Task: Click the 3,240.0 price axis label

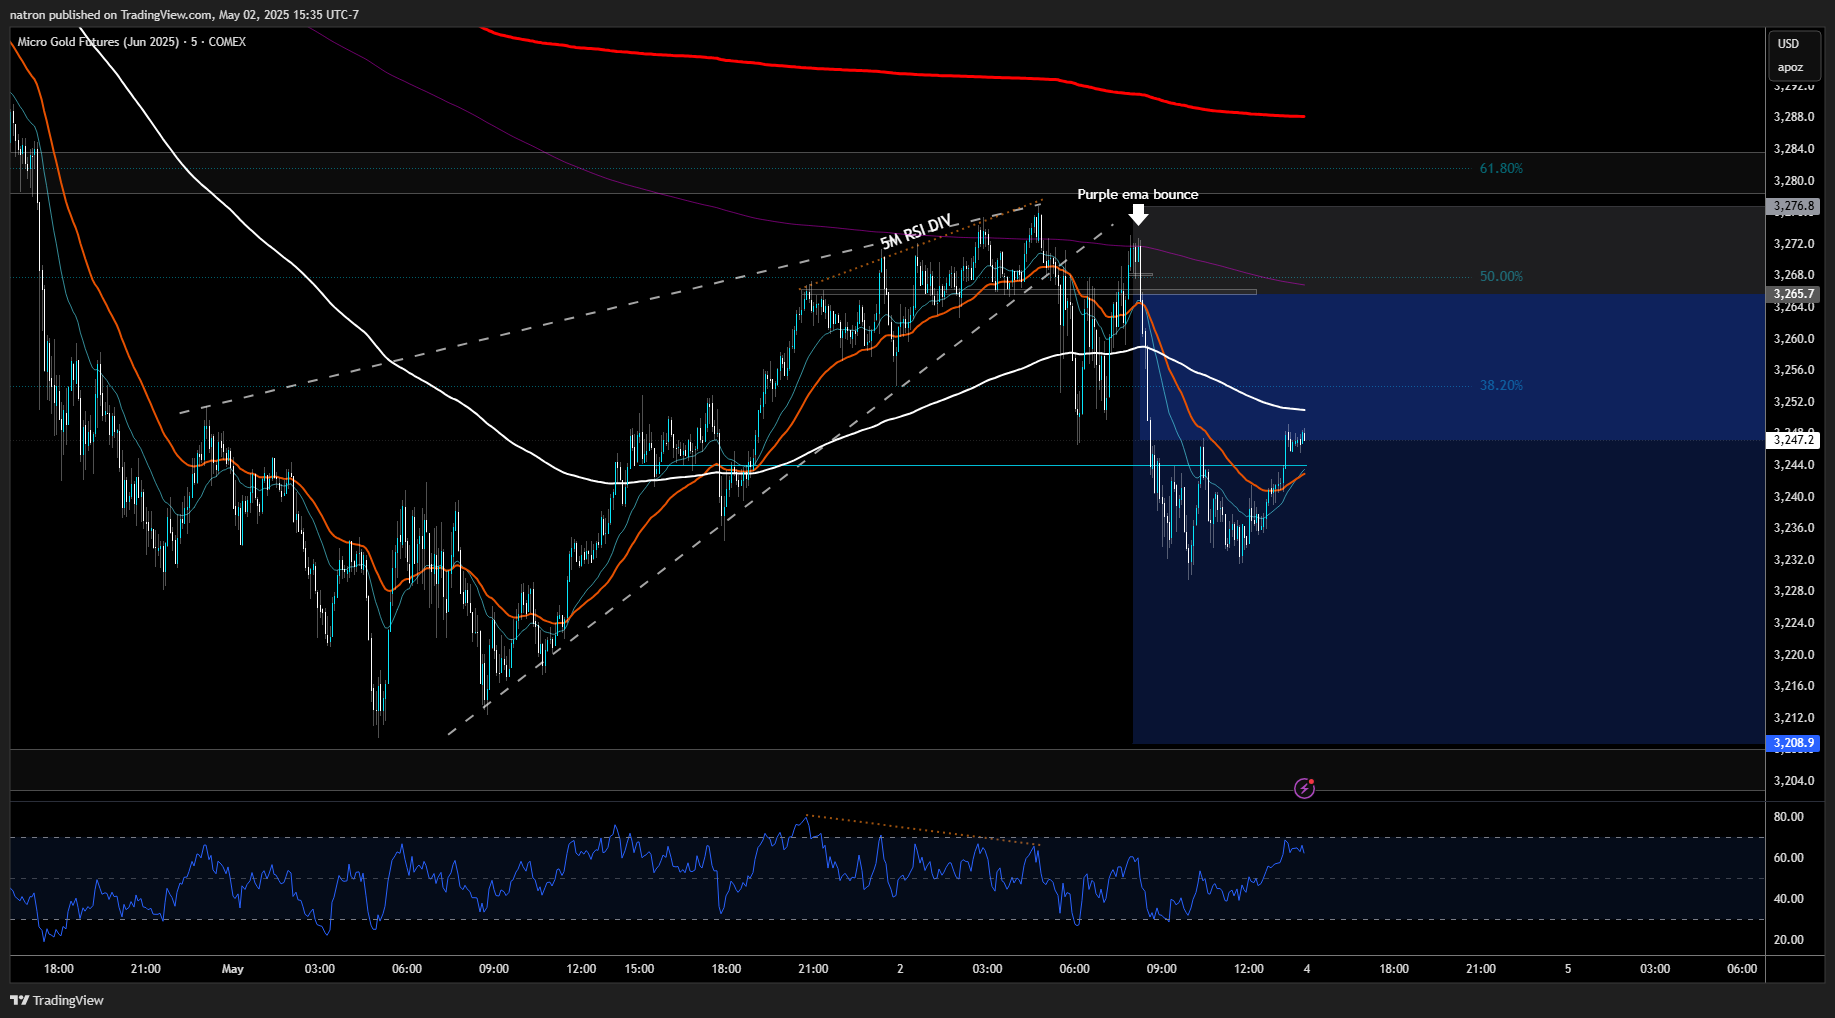Action: (1793, 497)
